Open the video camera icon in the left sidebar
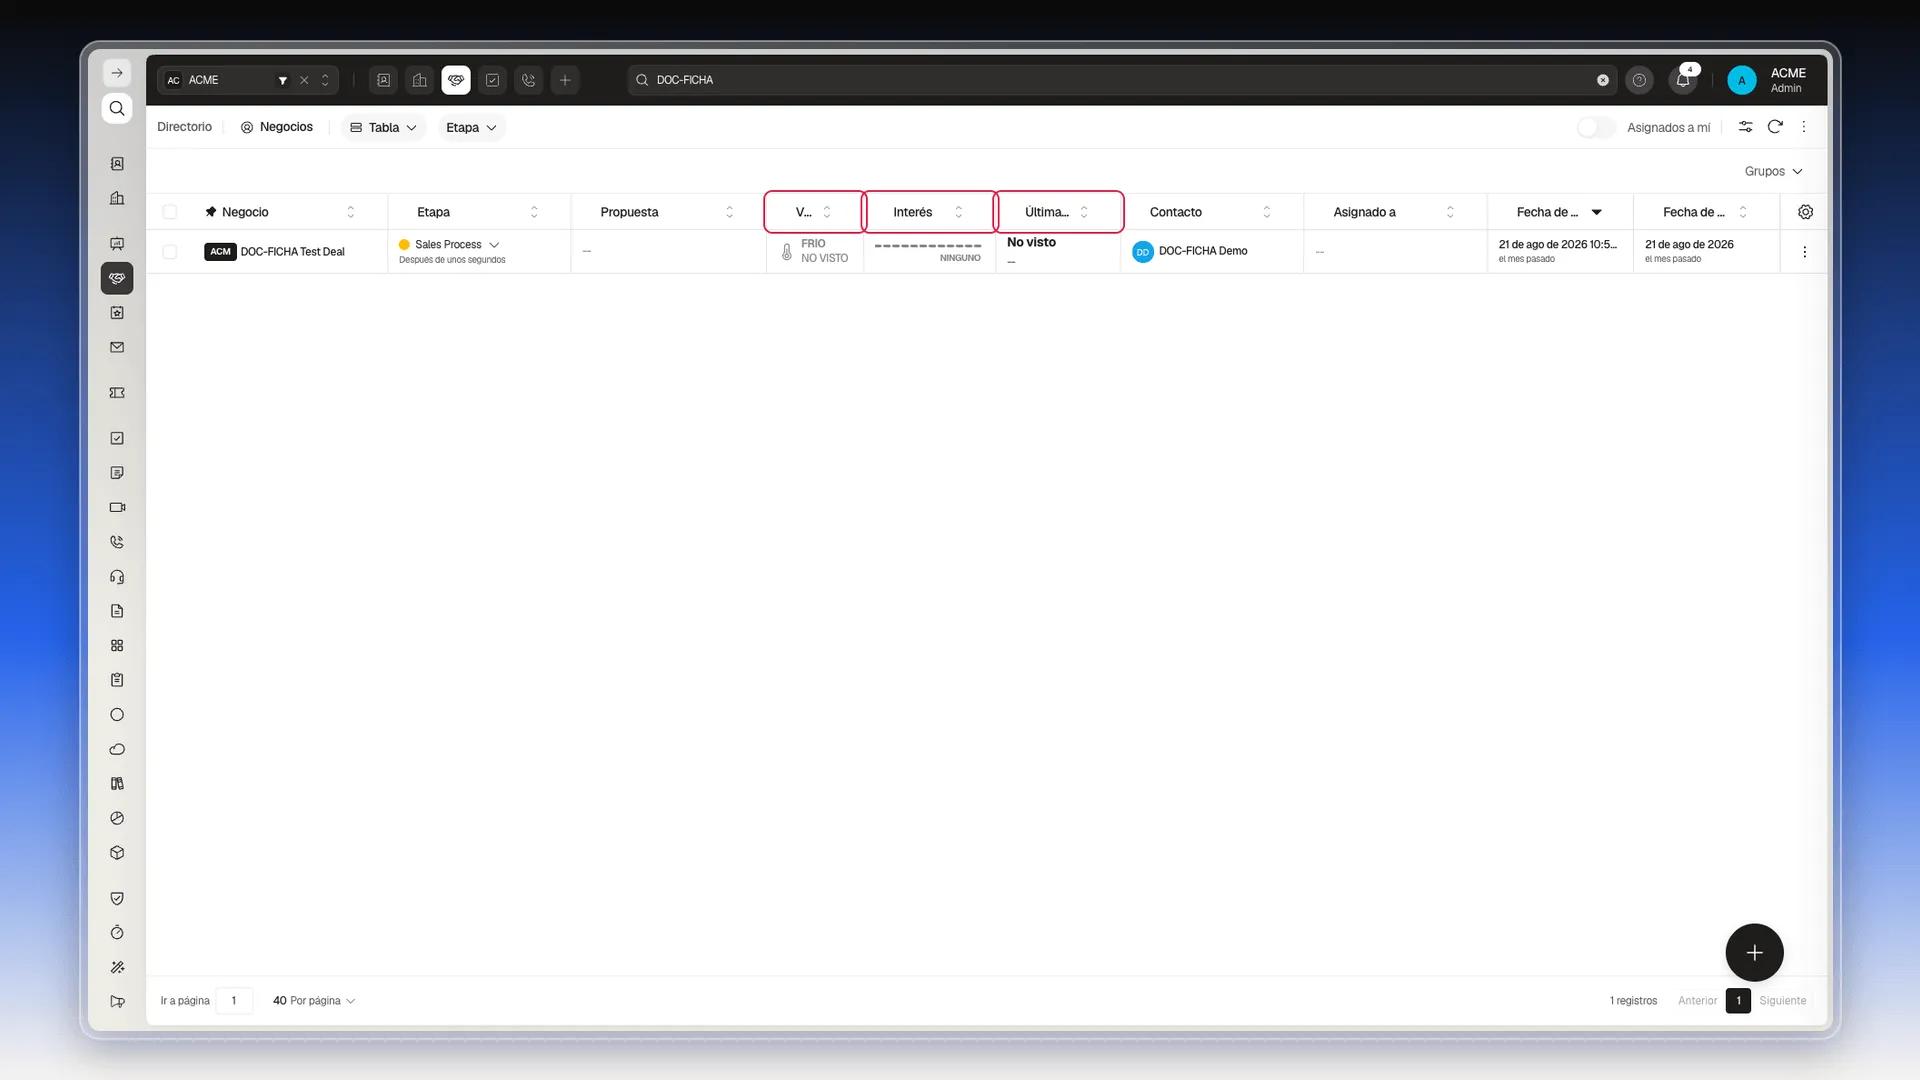 pos(117,507)
